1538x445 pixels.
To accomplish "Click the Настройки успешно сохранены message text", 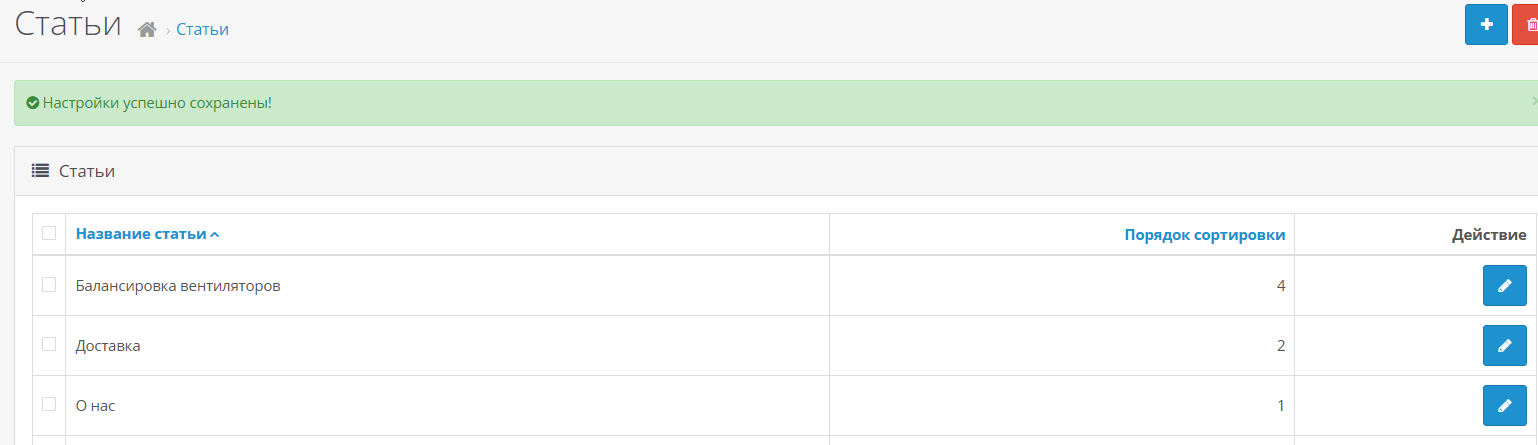I will pos(157,103).
